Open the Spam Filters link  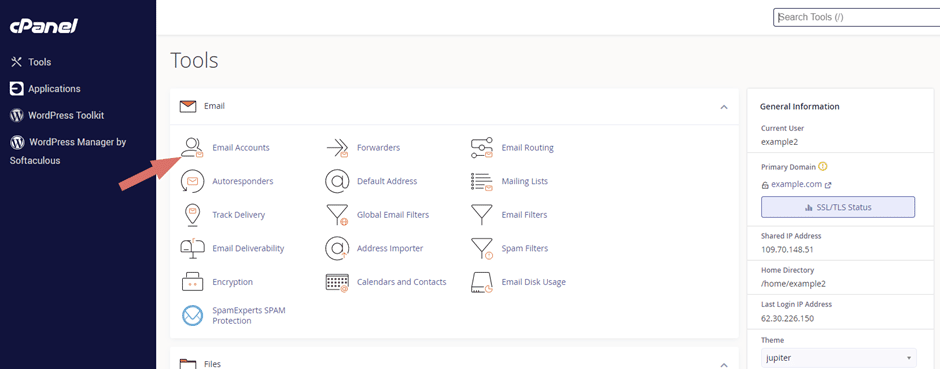[x=525, y=248]
